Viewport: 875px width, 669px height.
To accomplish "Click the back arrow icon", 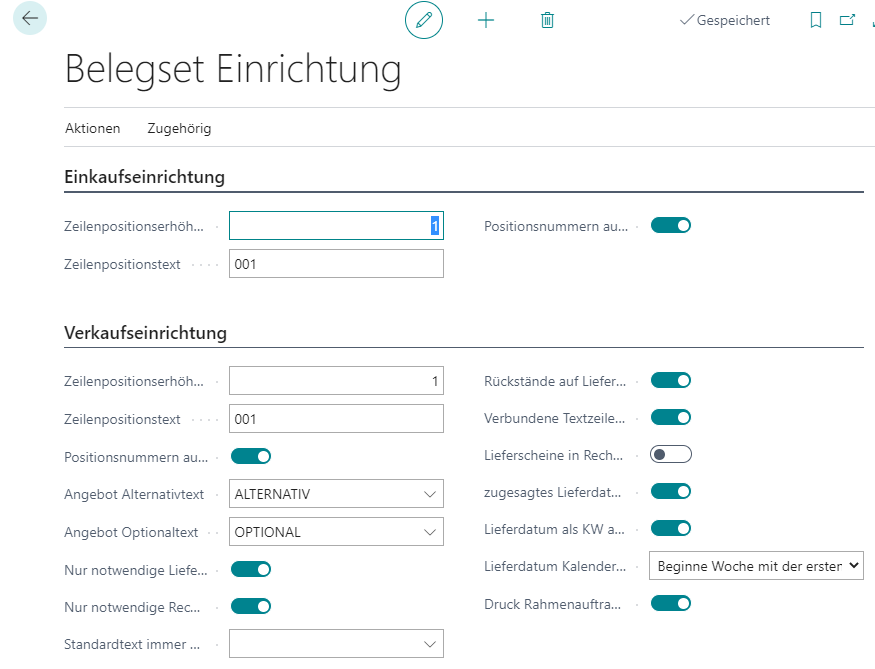I will [x=29, y=19].
